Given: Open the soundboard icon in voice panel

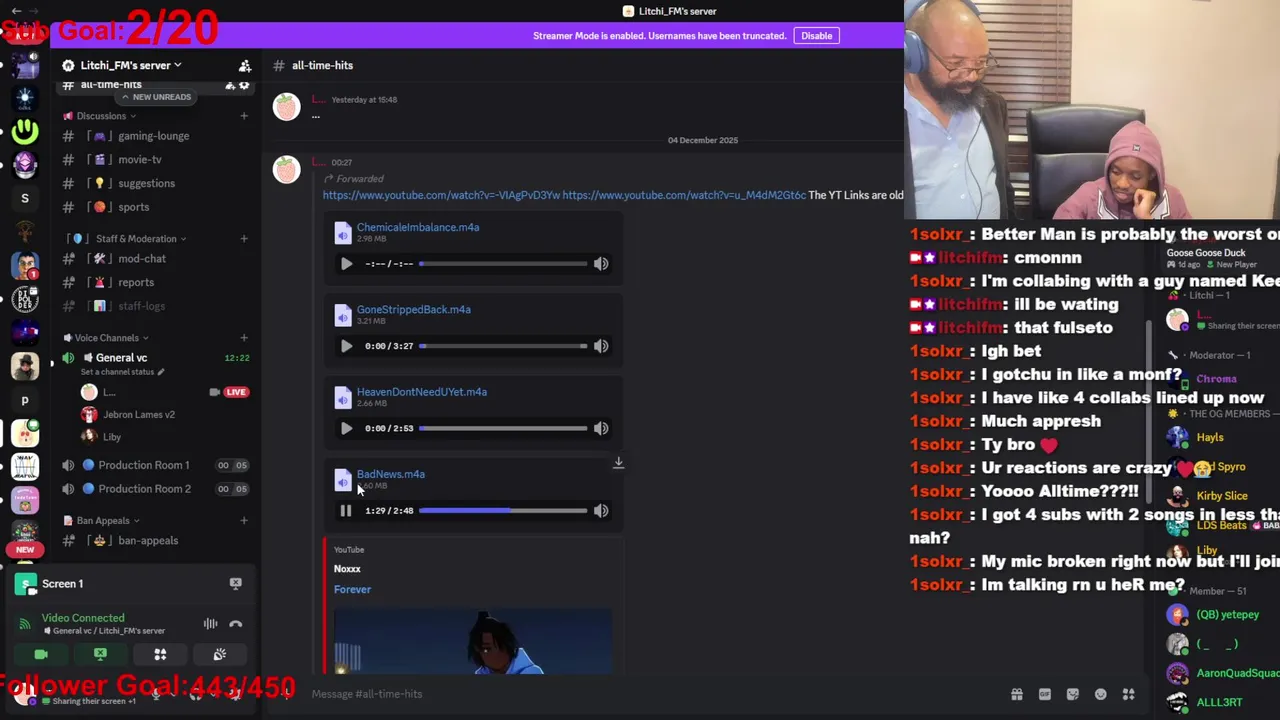Looking at the screenshot, I should click(219, 654).
